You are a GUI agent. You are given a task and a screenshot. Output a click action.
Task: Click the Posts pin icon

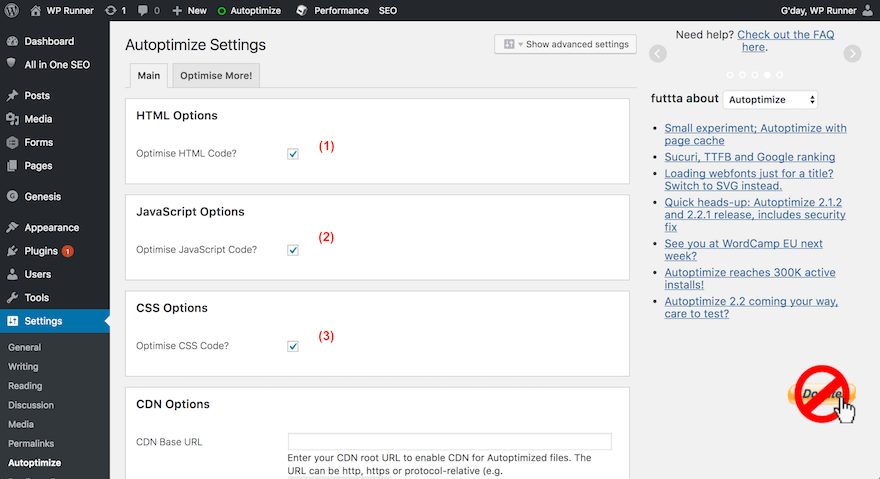pos(12,95)
